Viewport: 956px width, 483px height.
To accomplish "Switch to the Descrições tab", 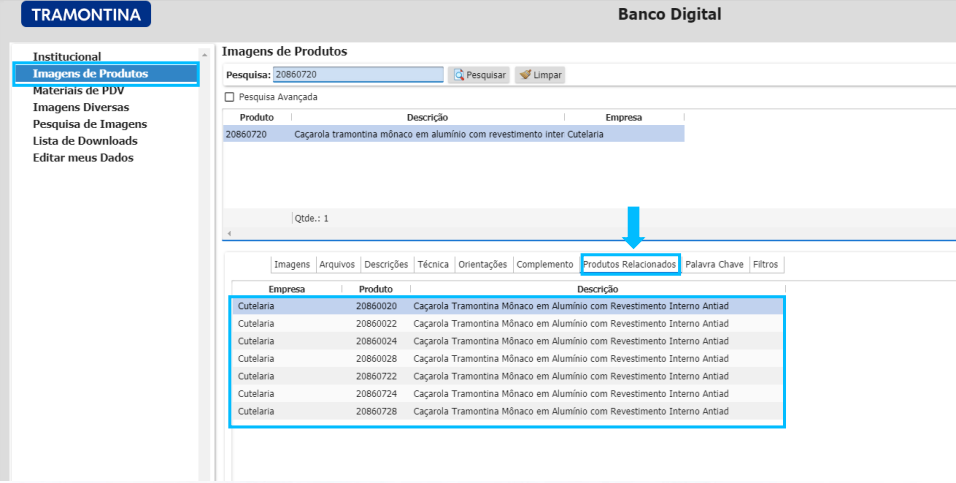I will pos(386,265).
